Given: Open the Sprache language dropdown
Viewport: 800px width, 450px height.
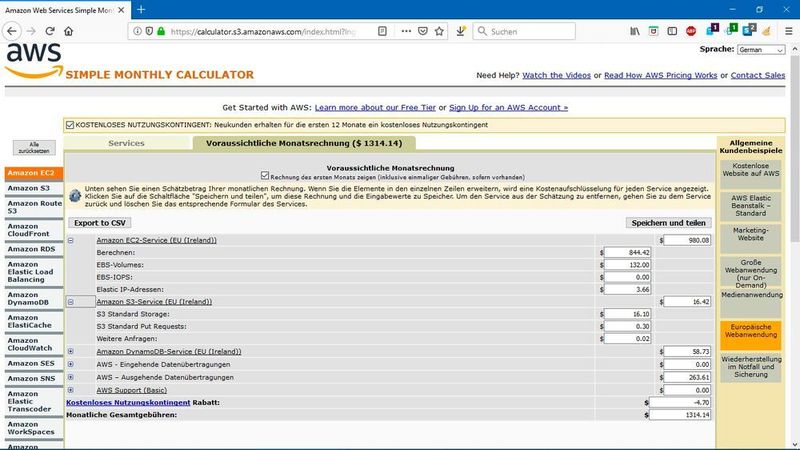Looking at the screenshot, I should (x=761, y=49).
